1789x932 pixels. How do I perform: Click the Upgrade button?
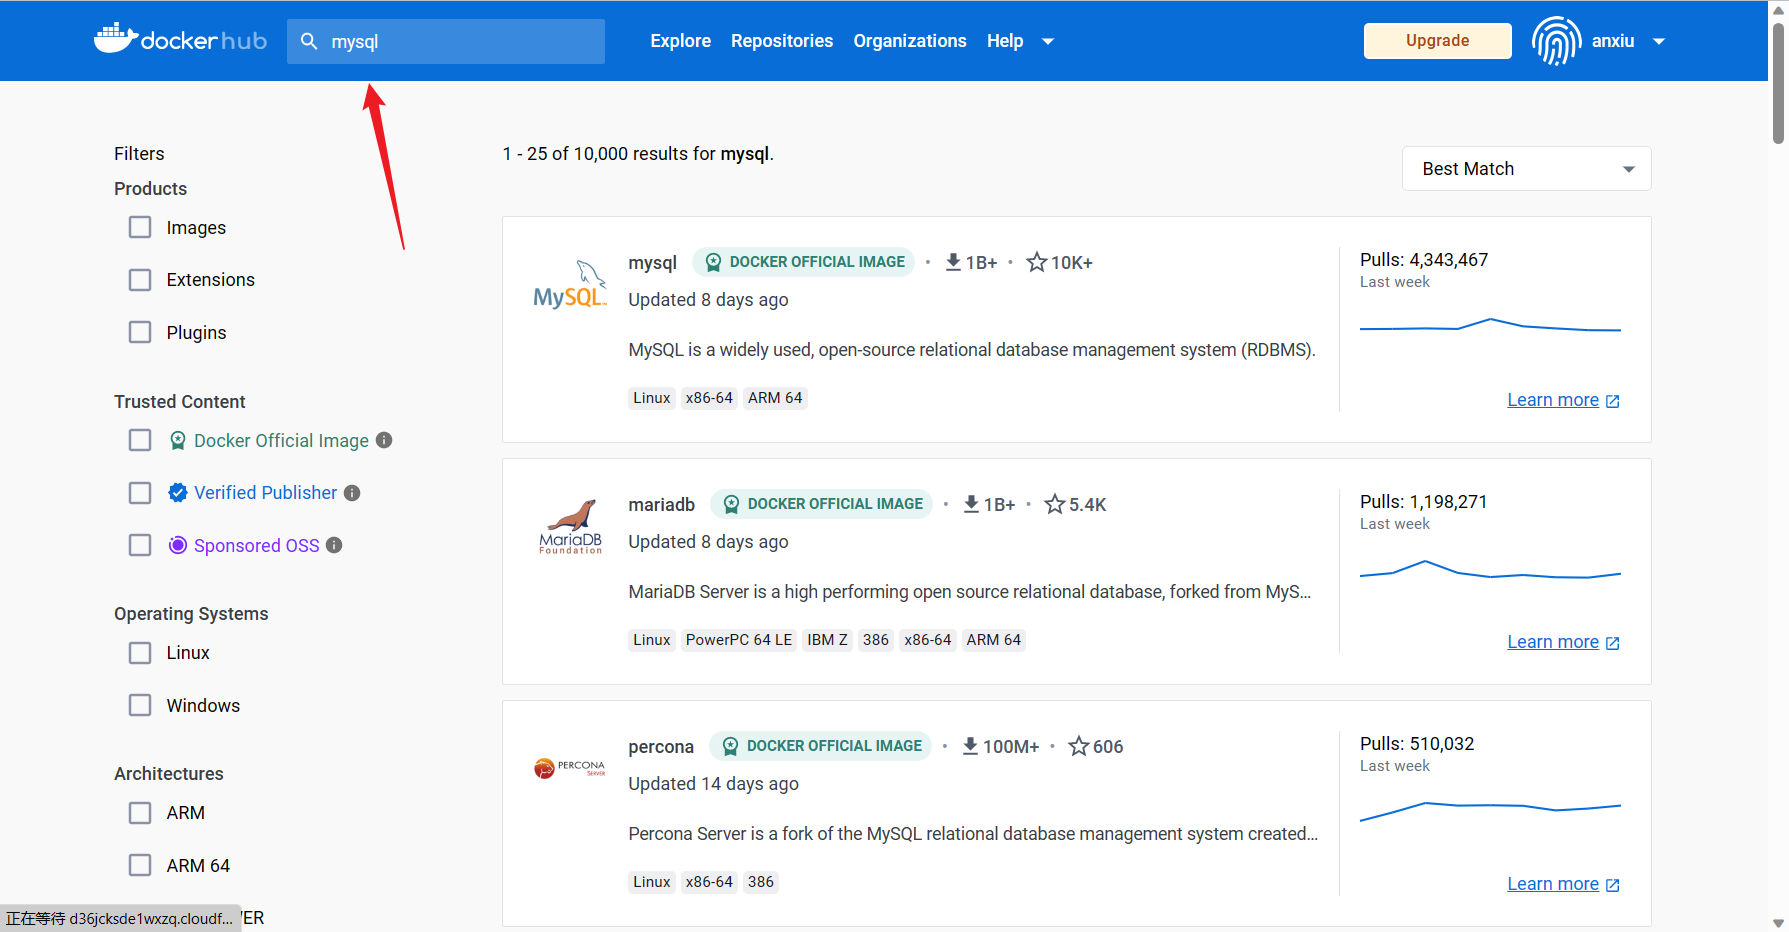tap(1437, 41)
